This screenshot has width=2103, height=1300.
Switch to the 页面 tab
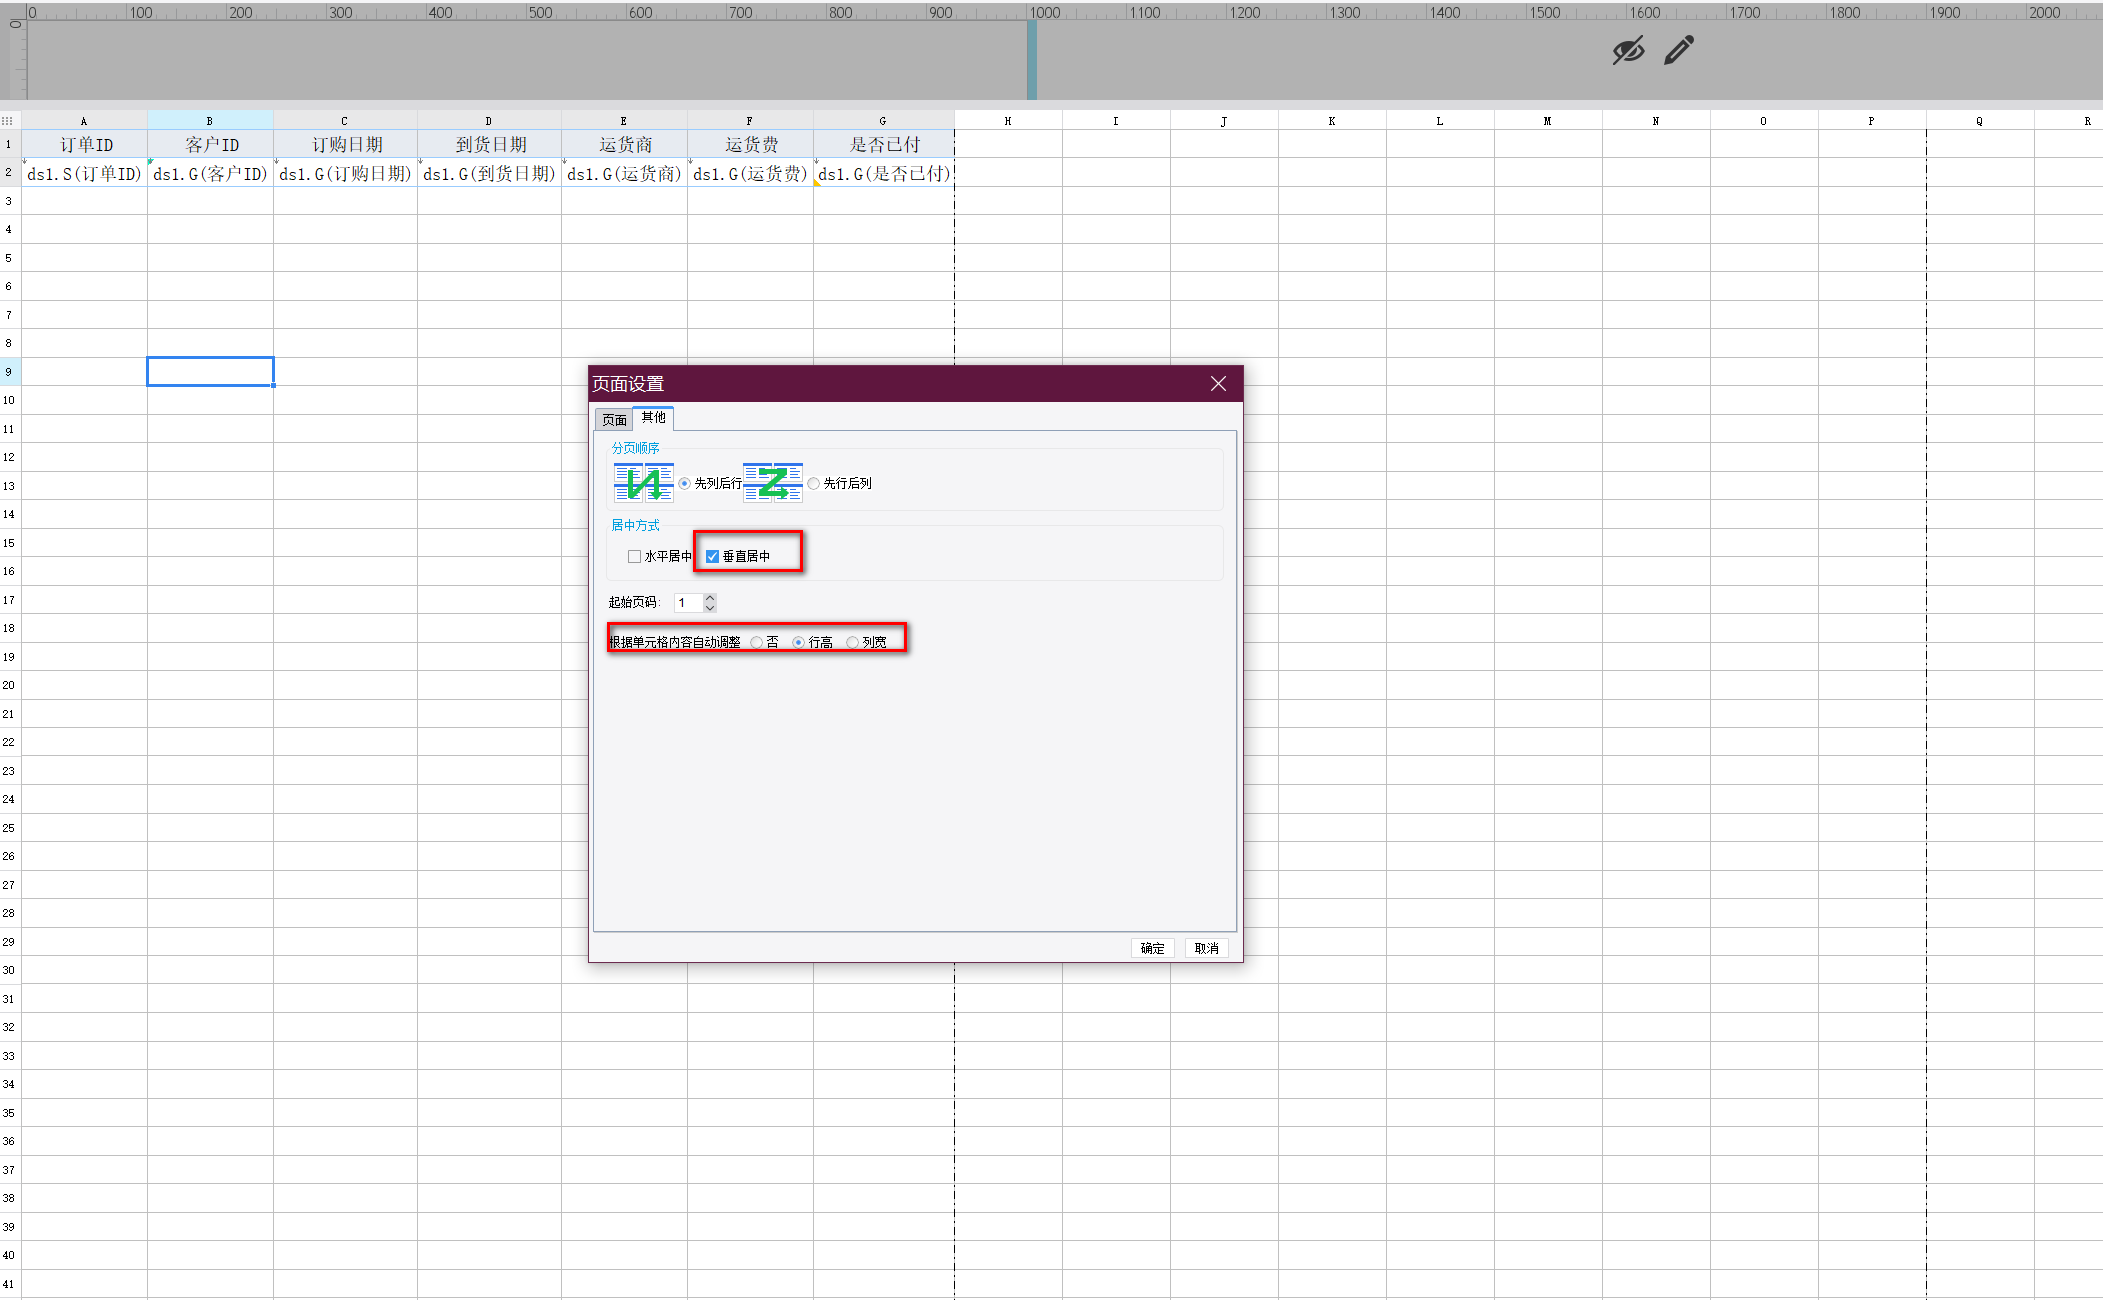[x=614, y=420]
